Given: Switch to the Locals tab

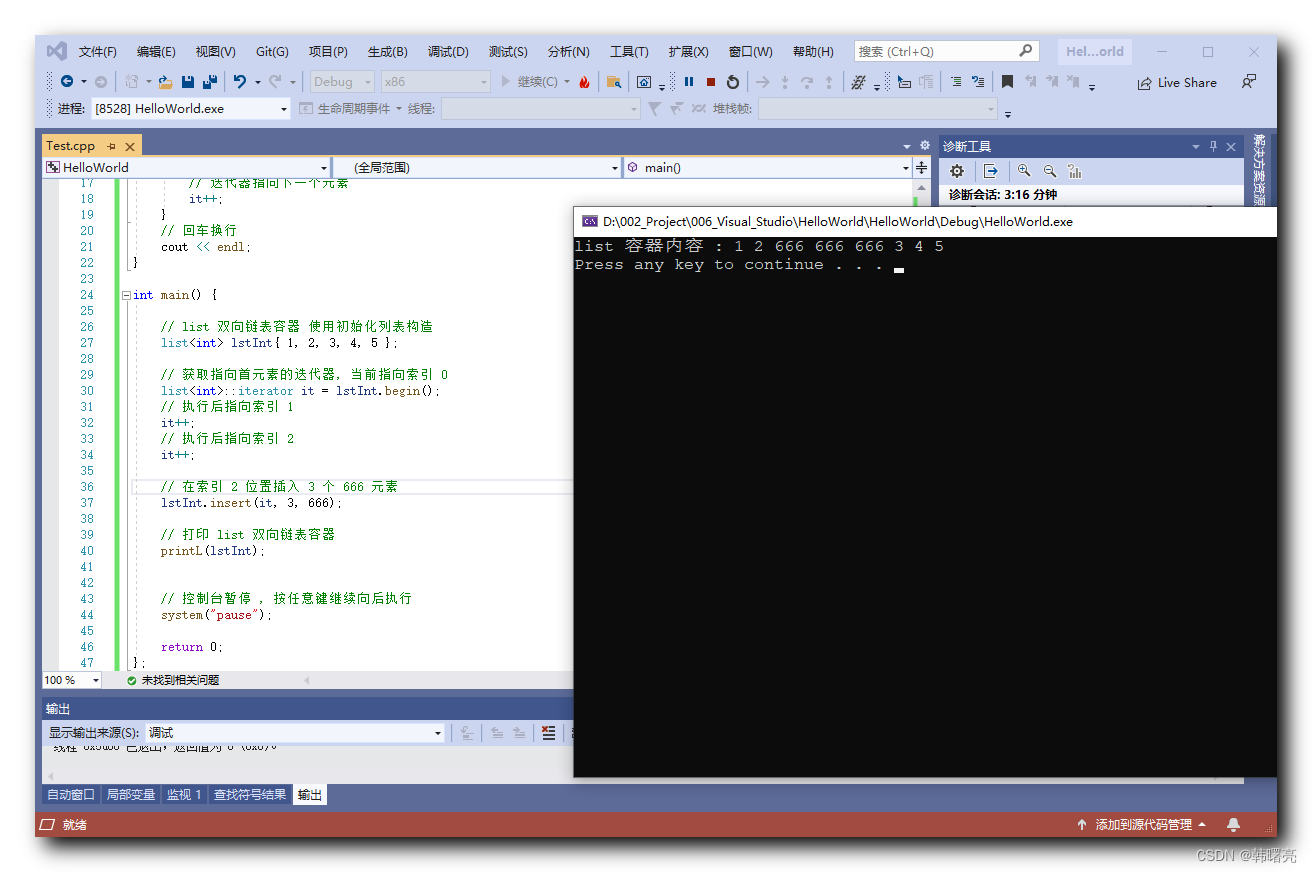Looking at the screenshot, I should click(131, 795).
